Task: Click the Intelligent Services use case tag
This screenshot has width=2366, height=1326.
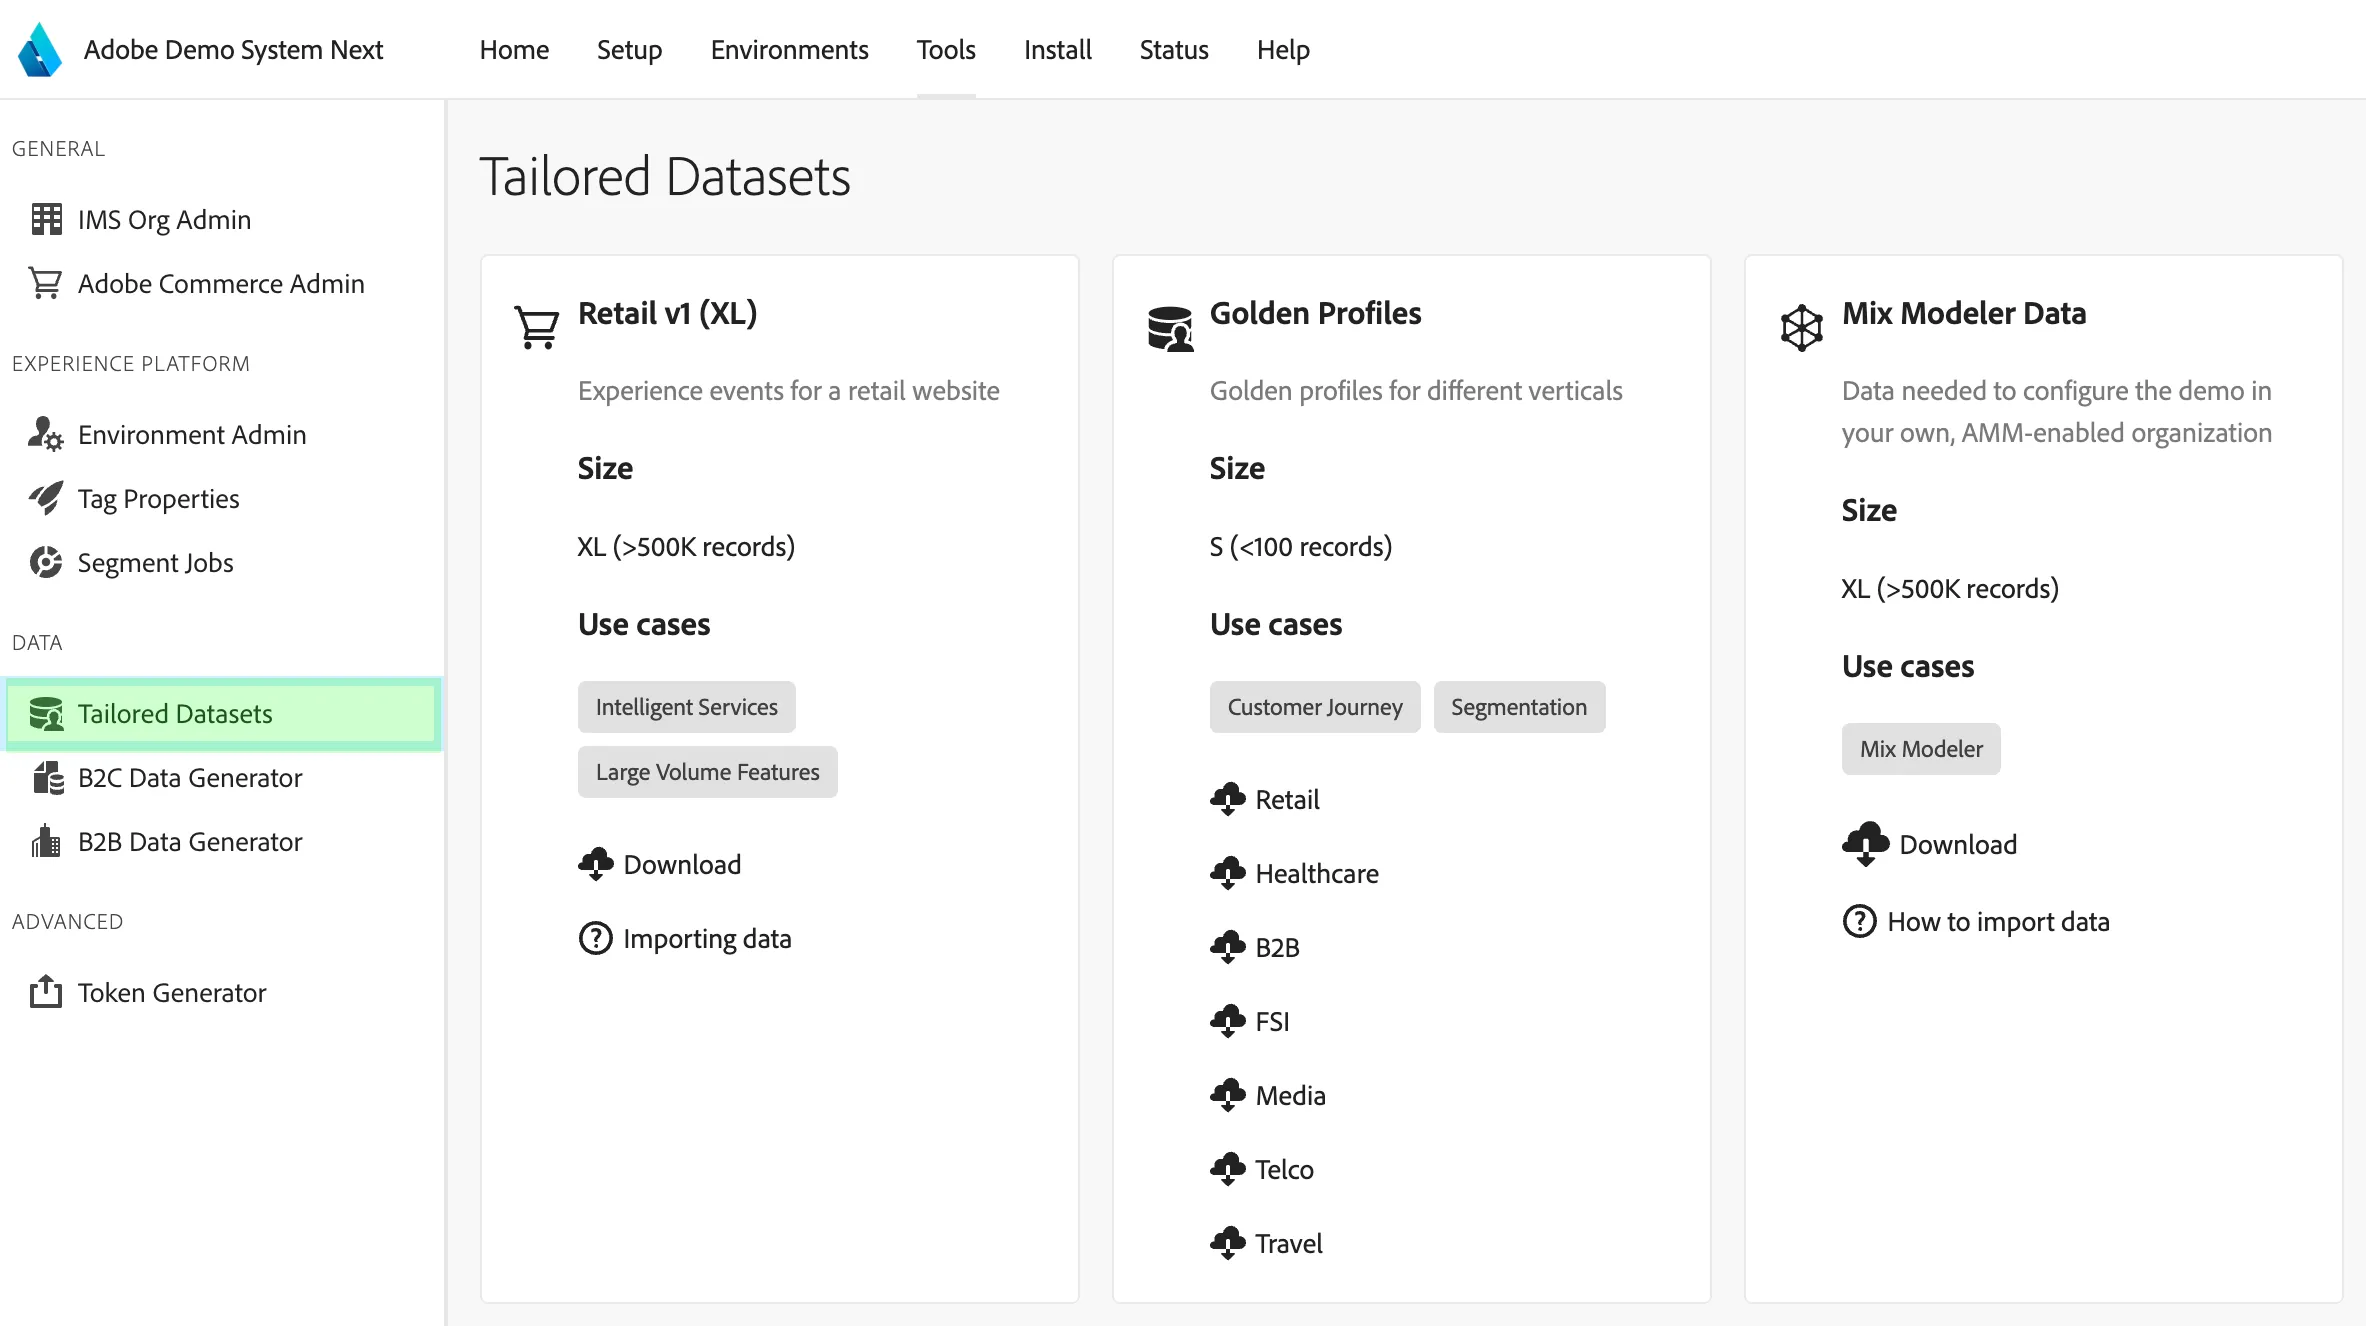Action: 687,707
